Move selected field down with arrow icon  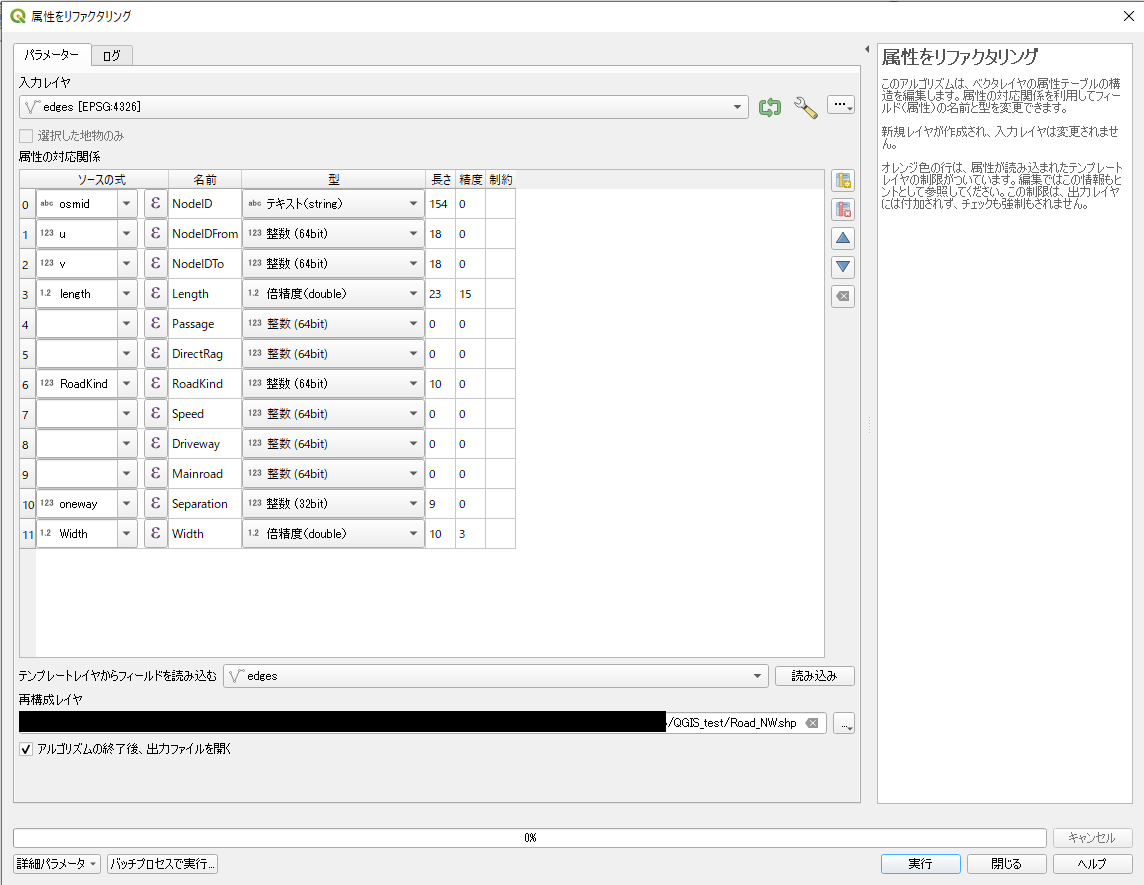coord(843,267)
